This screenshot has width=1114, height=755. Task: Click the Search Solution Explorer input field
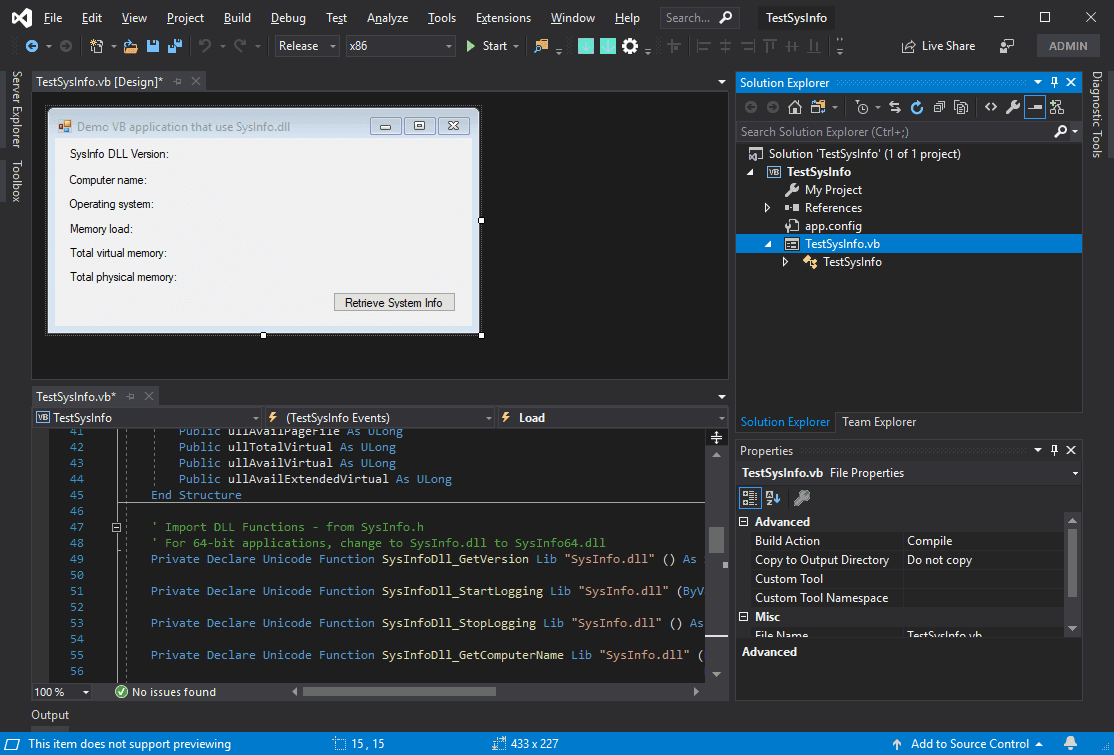(894, 131)
